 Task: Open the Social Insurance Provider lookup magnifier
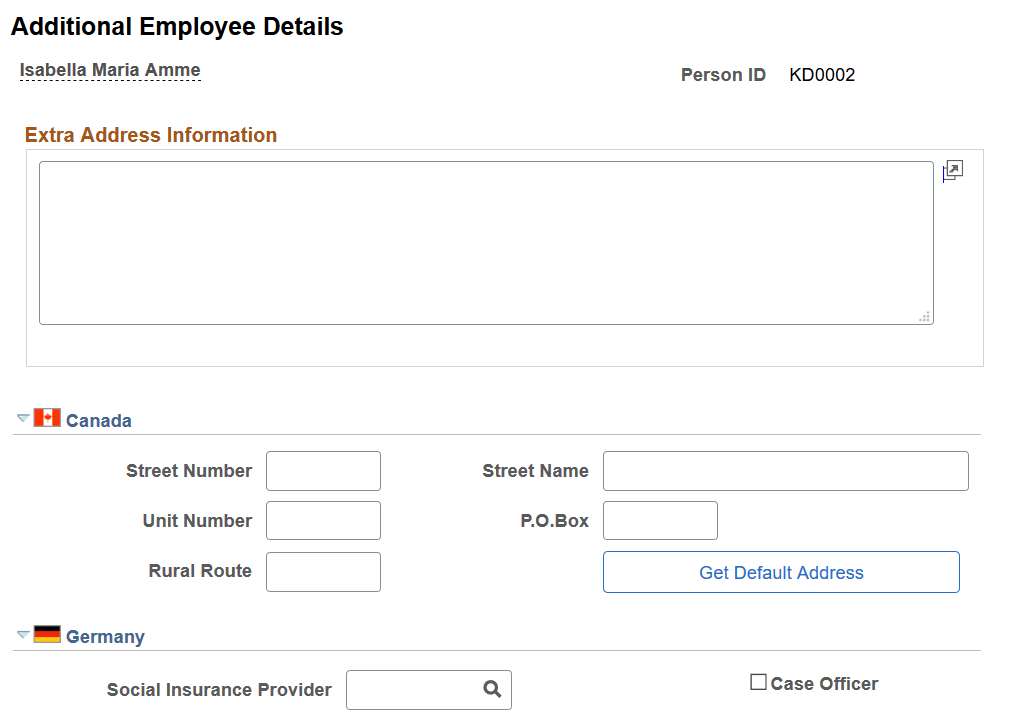pos(492,690)
